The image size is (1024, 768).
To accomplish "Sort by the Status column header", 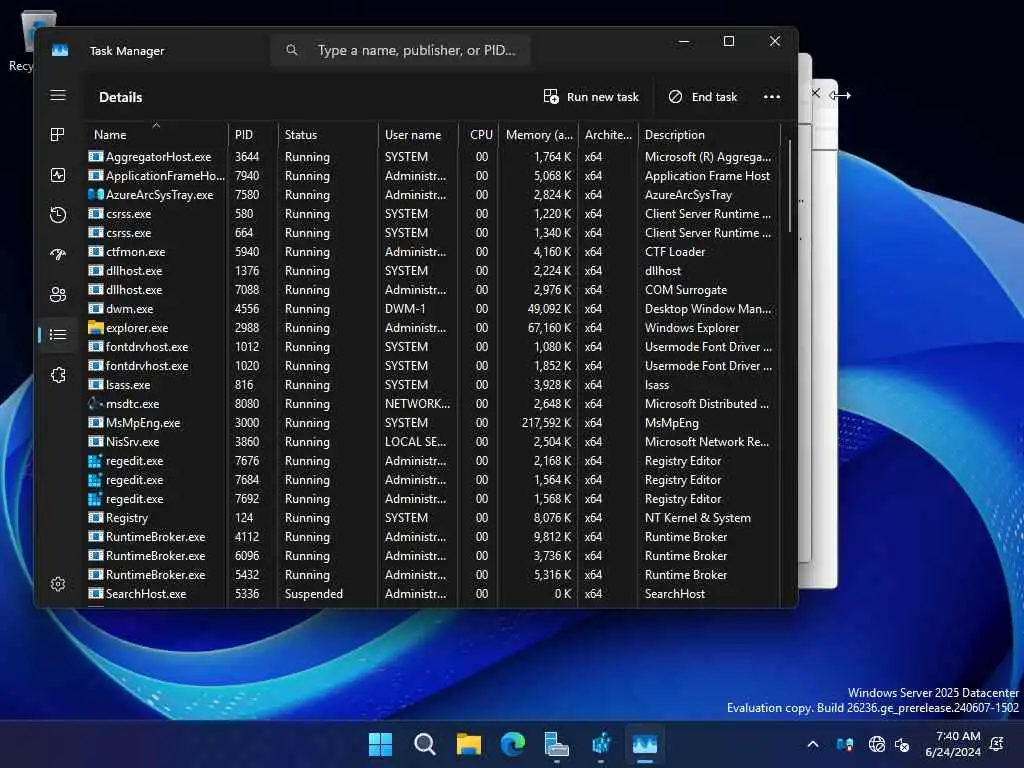I will pyautogui.click(x=328, y=135).
